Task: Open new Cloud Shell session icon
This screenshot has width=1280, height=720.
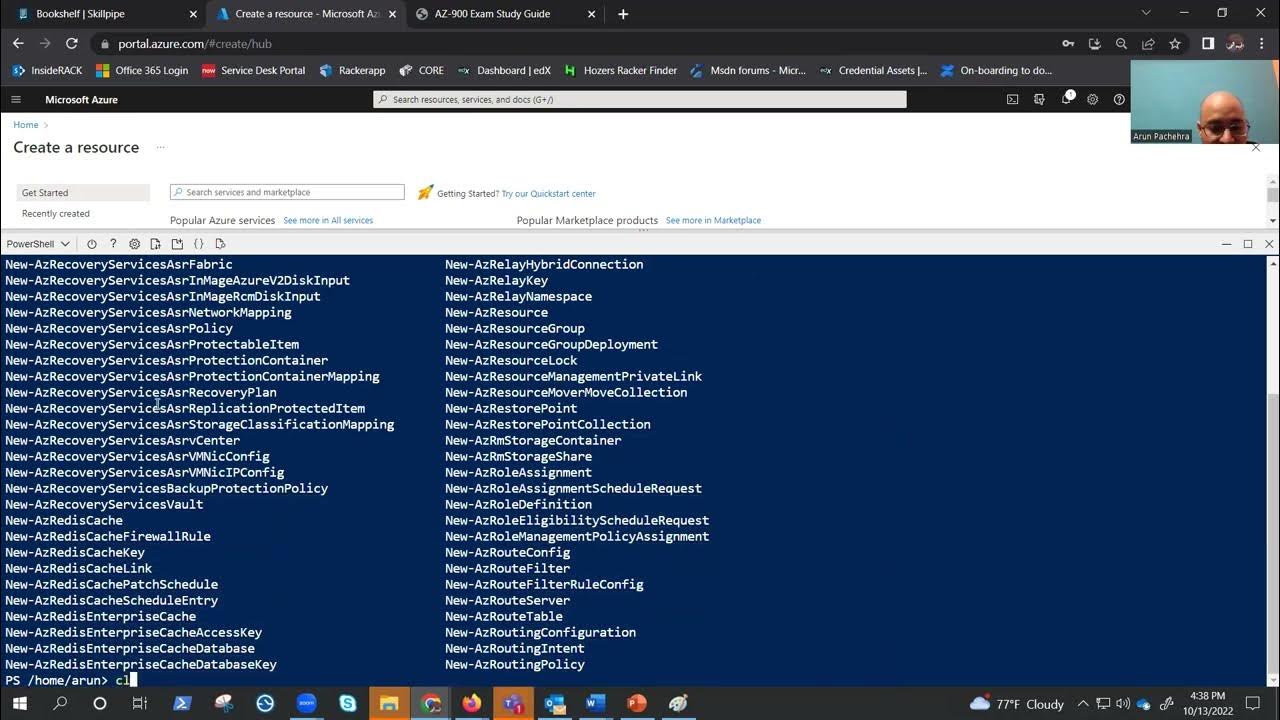Action: tap(177, 244)
